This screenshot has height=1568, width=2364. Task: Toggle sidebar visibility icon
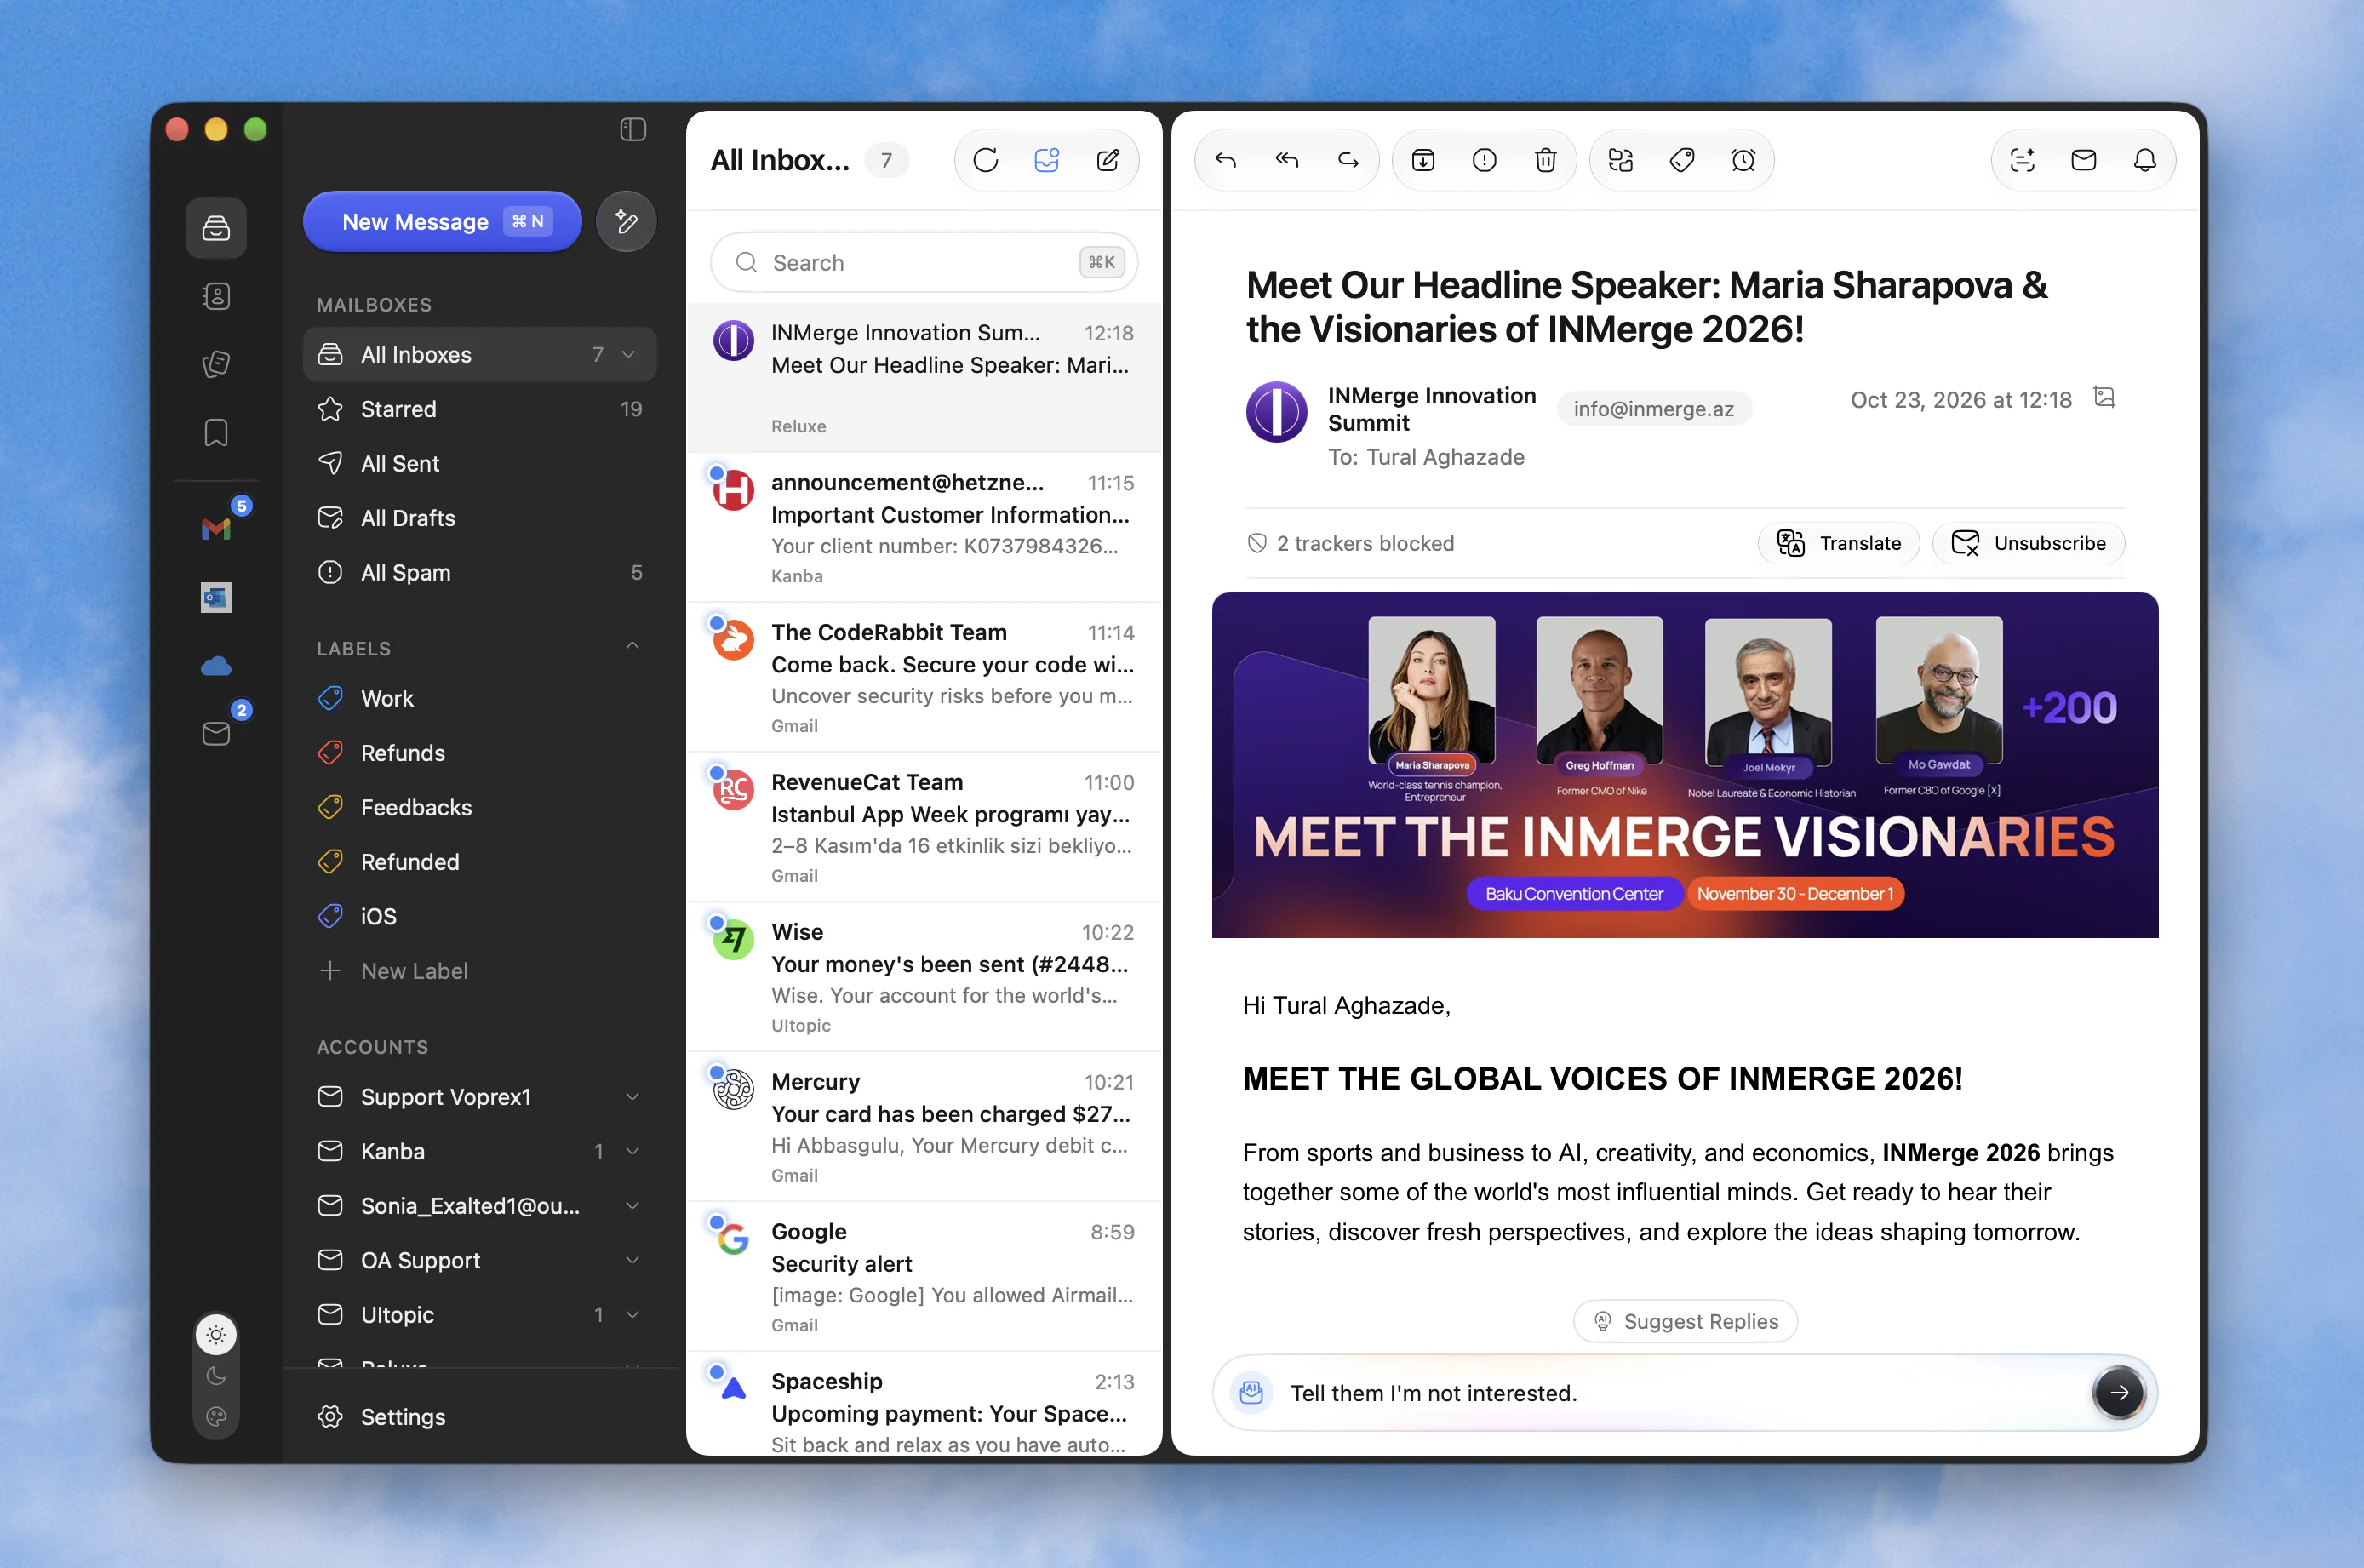click(633, 129)
